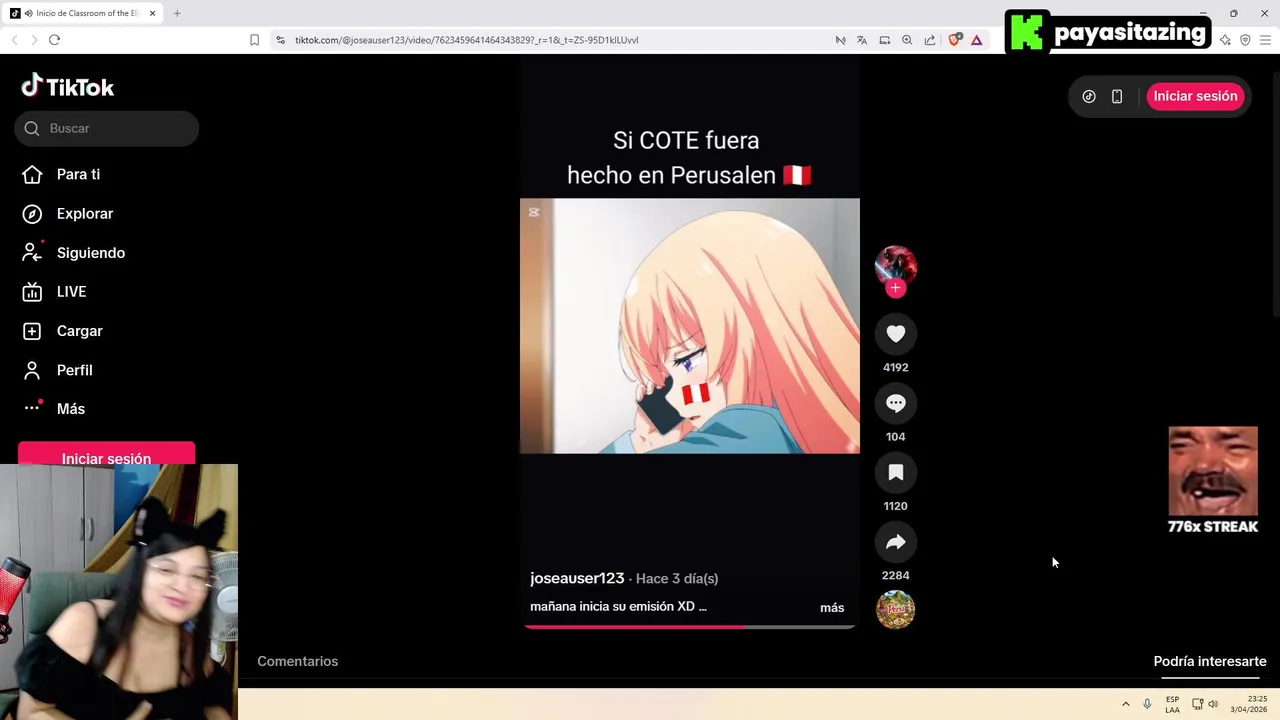Save video with bookmark icon
Viewport: 1280px width, 720px height.
pyautogui.click(x=895, y=472)
